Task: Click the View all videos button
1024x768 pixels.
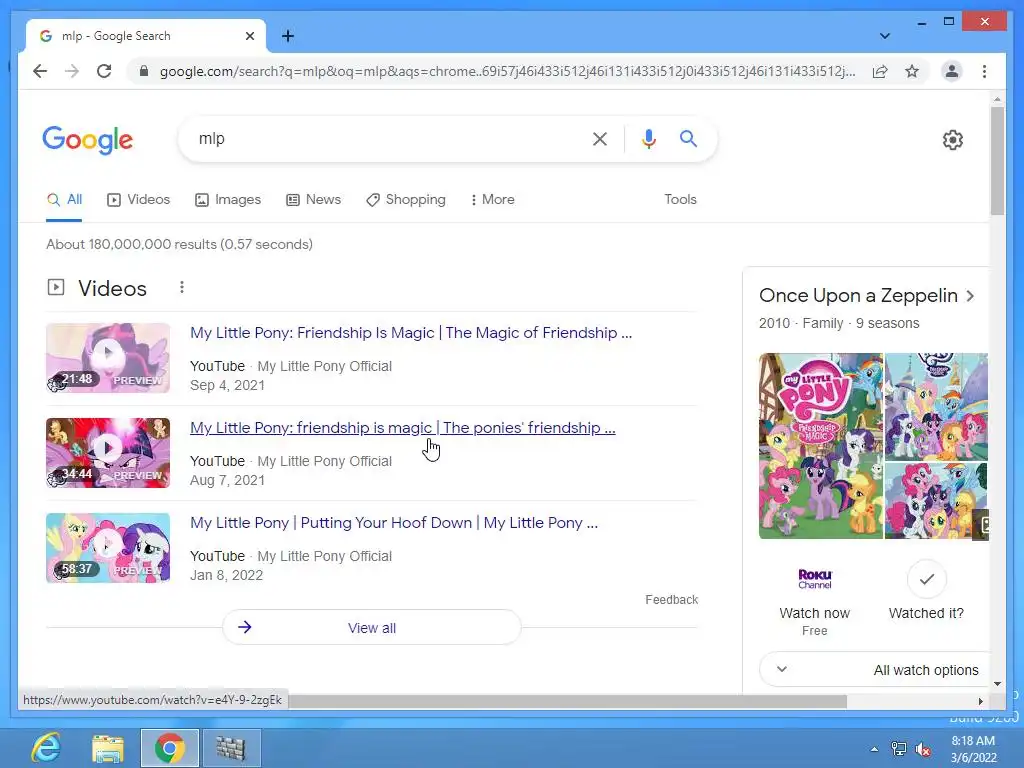Action: (372, 628)
